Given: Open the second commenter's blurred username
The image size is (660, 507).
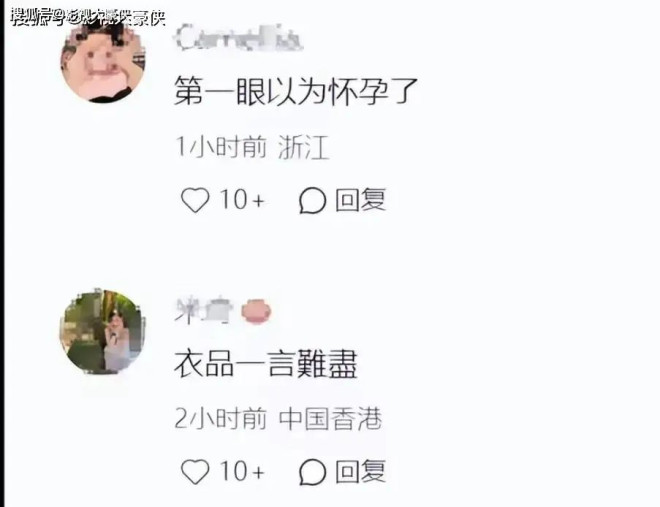Looking at the screenshot, I should (204, 311).
